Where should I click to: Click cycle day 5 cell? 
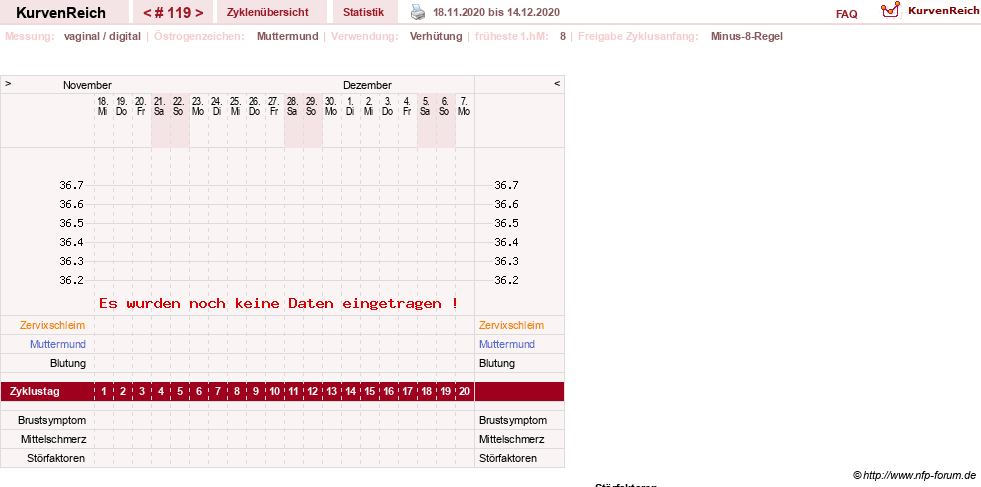click(180, 392)
